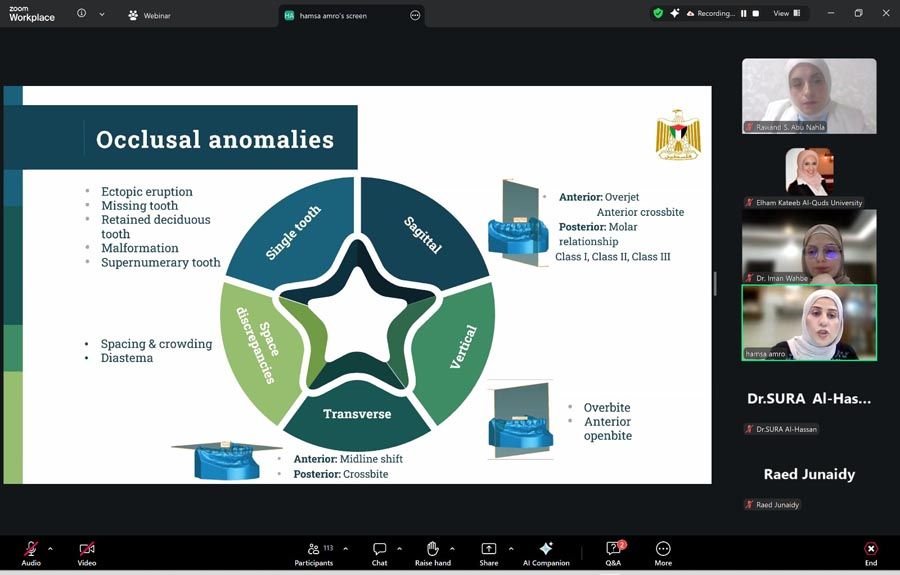Click the green encryption shield icon
Viewport: 900px width, 575px height.
point(658,13)
